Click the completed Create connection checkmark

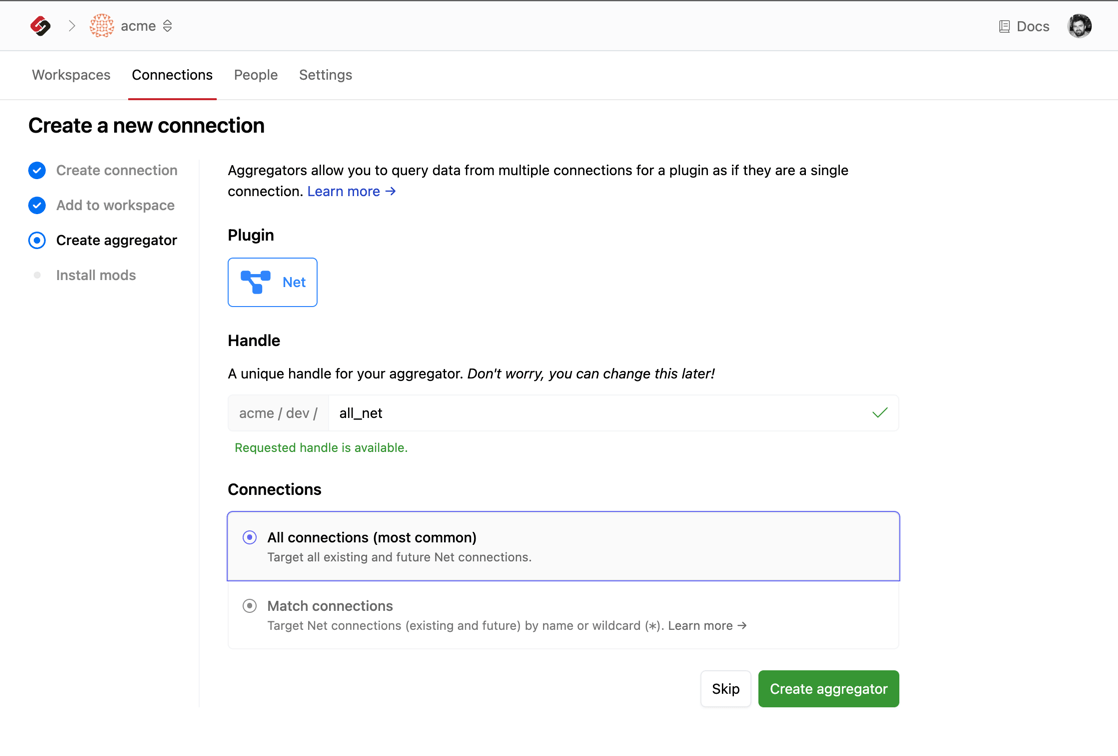coord(37,170)
